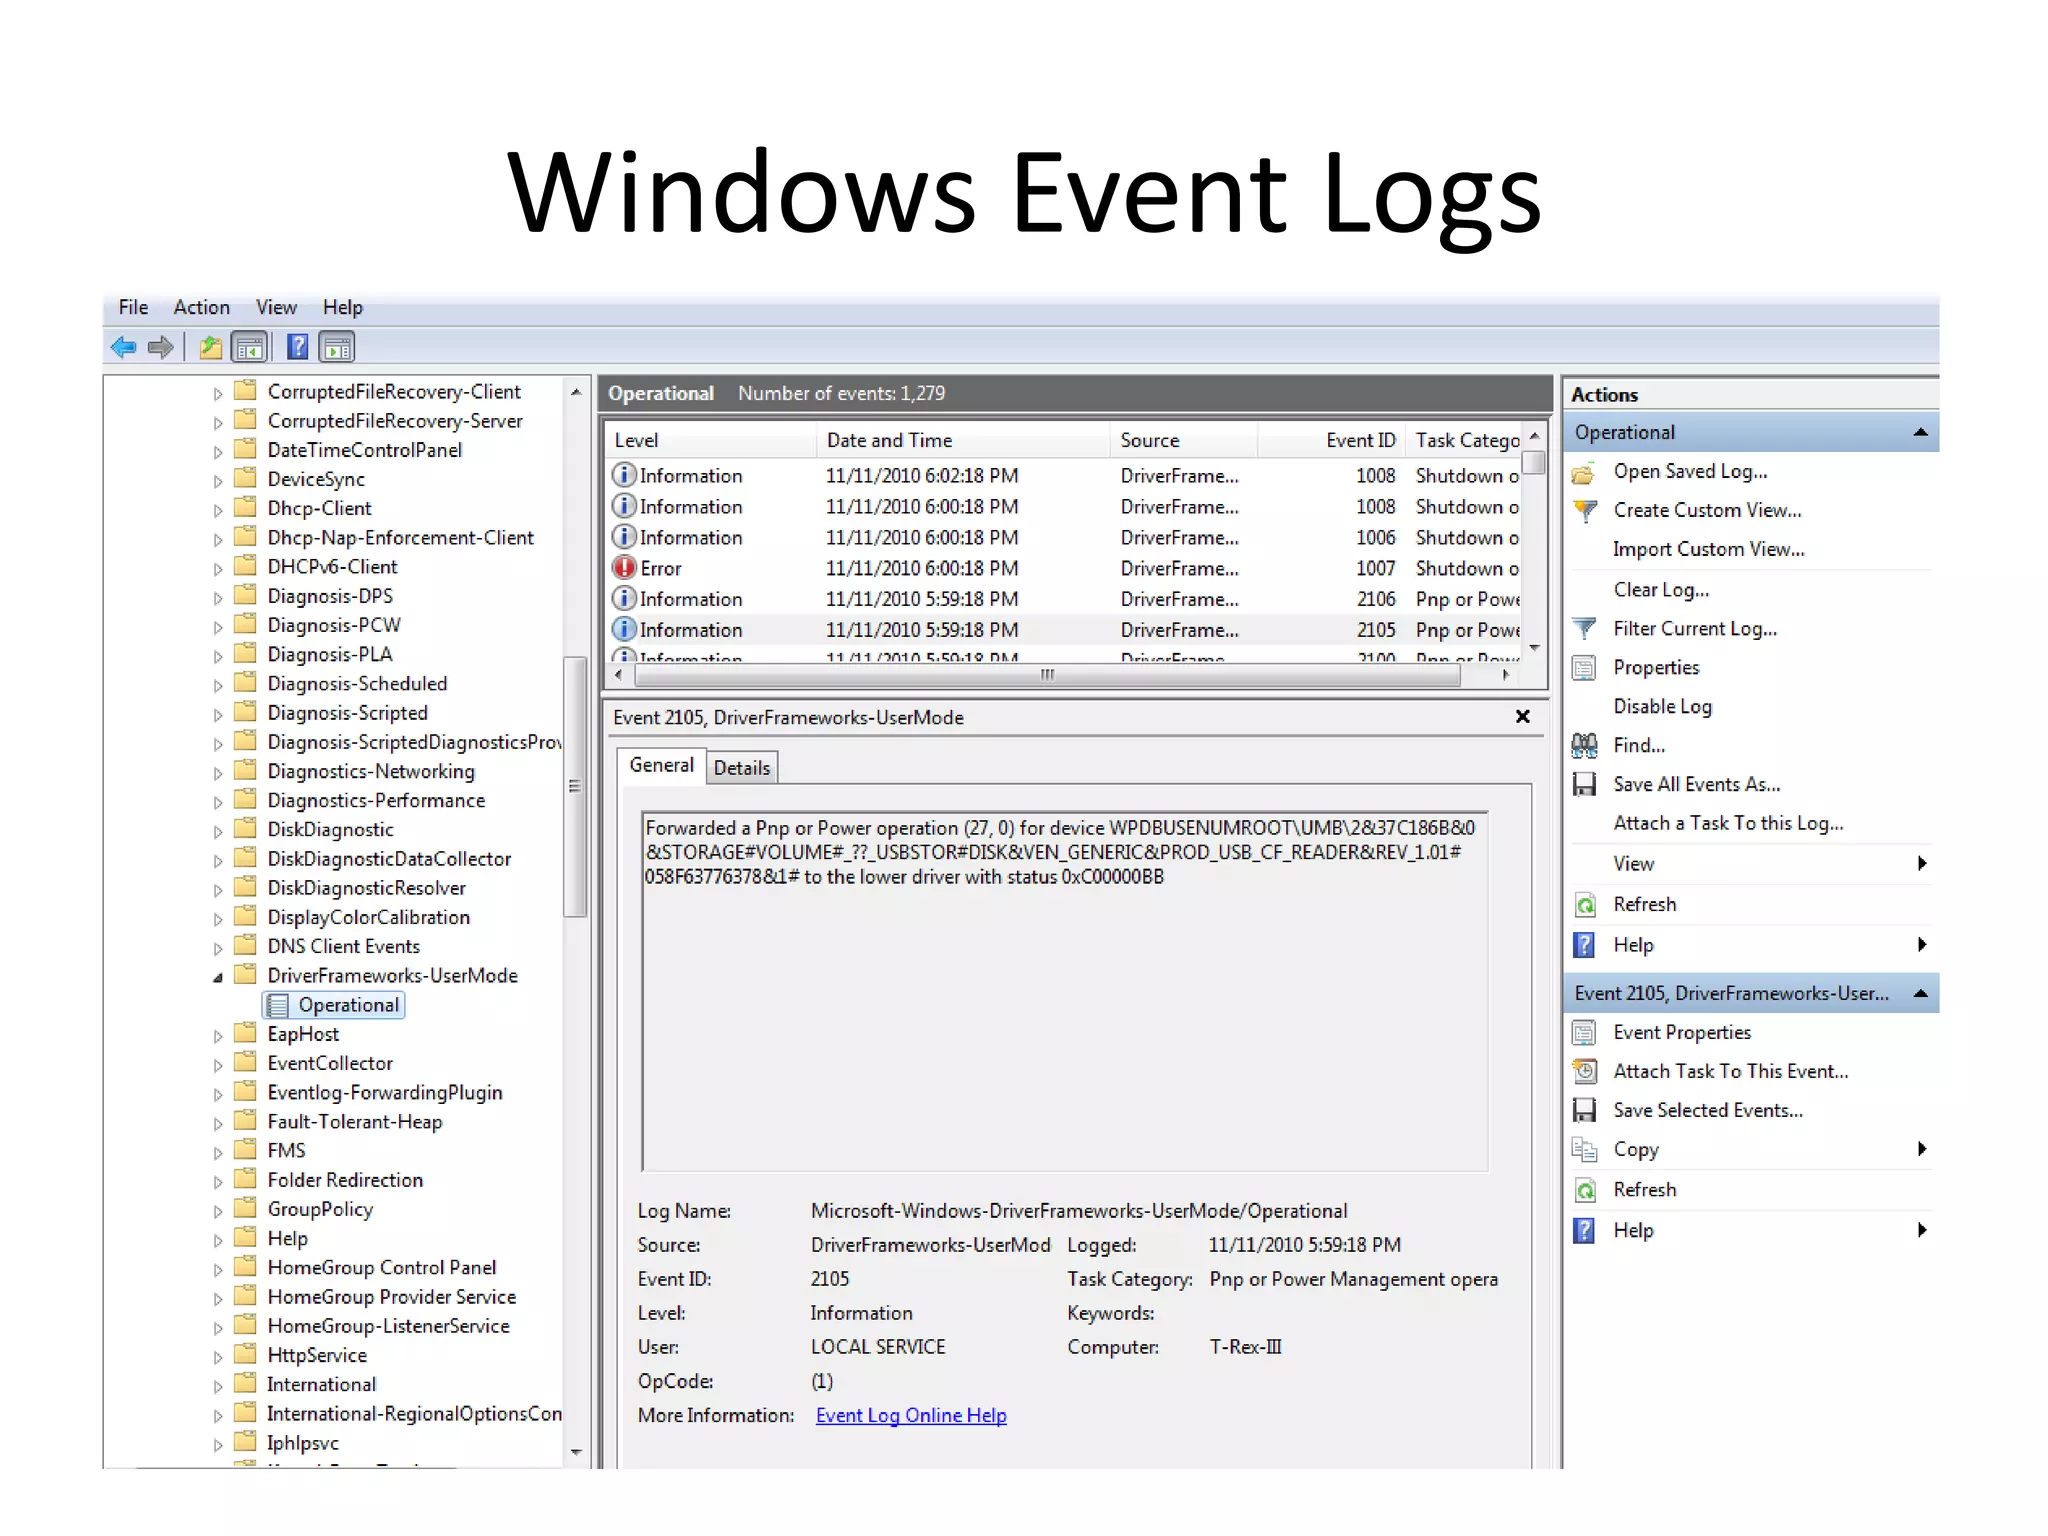Click the Filter Current Log funnel icon
Viewport: 2048px width, 1536px height.
pyautogui.click(x=1584, y=629)
